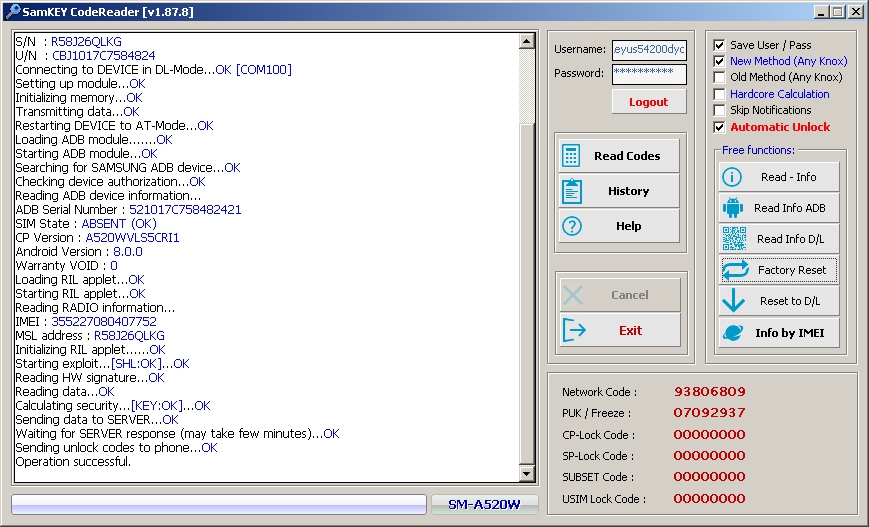Click the Android Version 8.0.0 value
The width and height of the screenshot is (869, 527).
point(128,252)
